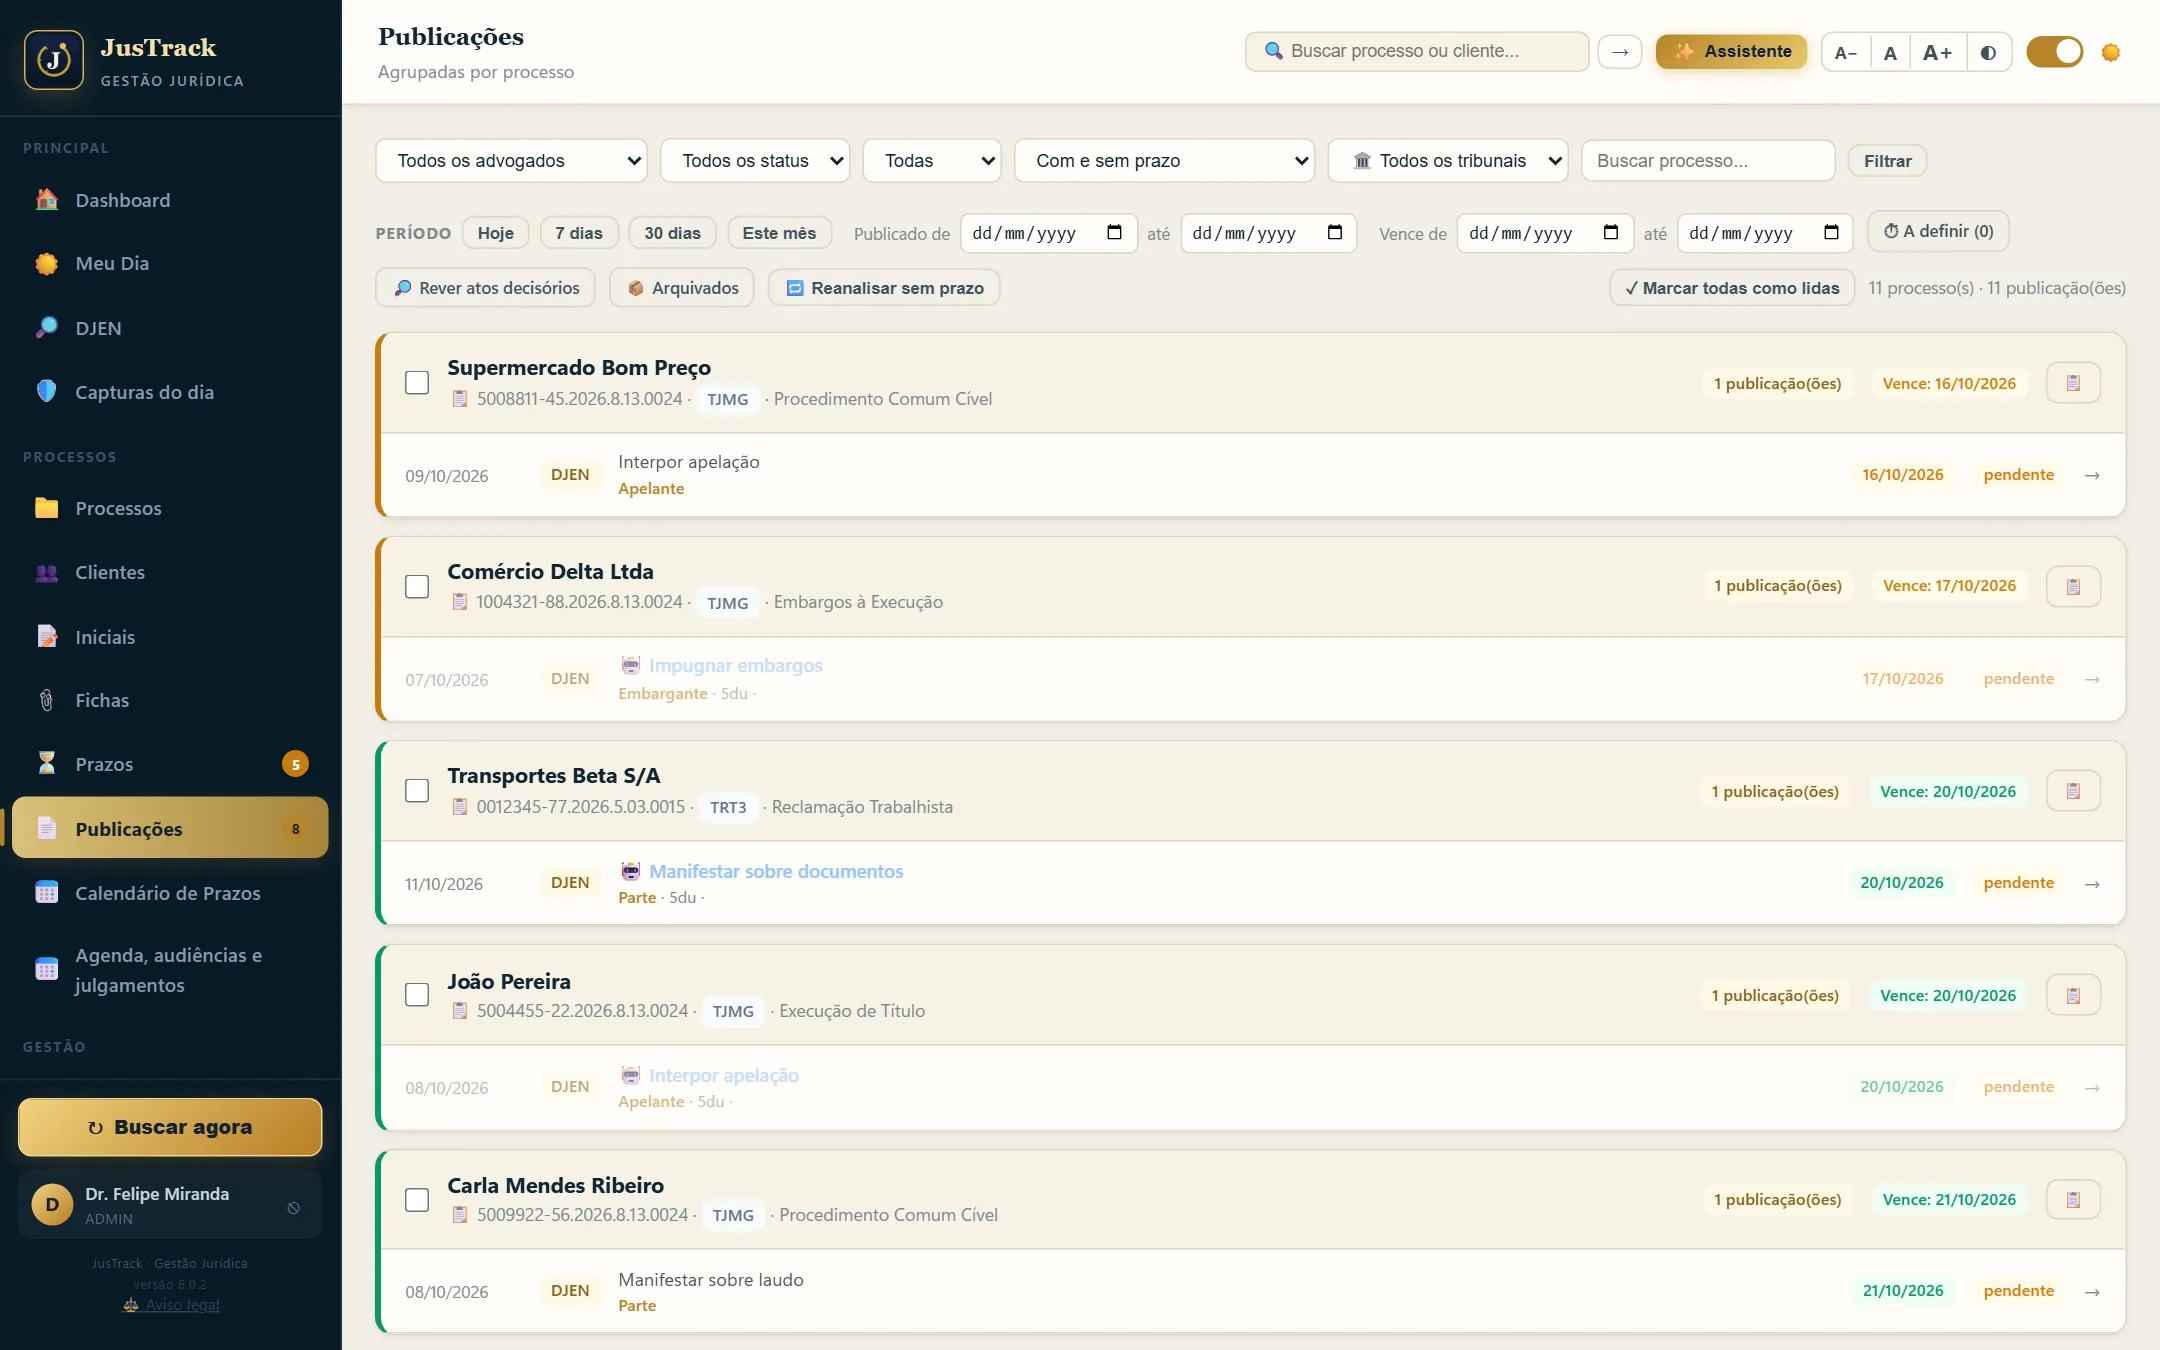Check the Supermercado Bom Preço checkbox
The height and width of the screenshot is (1350, 2160).
[x=417, y=383]
